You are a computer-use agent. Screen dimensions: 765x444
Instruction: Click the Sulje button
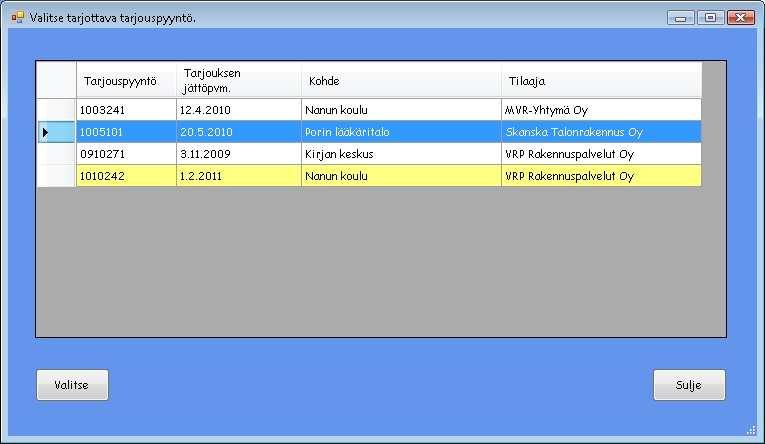(689, 385)
